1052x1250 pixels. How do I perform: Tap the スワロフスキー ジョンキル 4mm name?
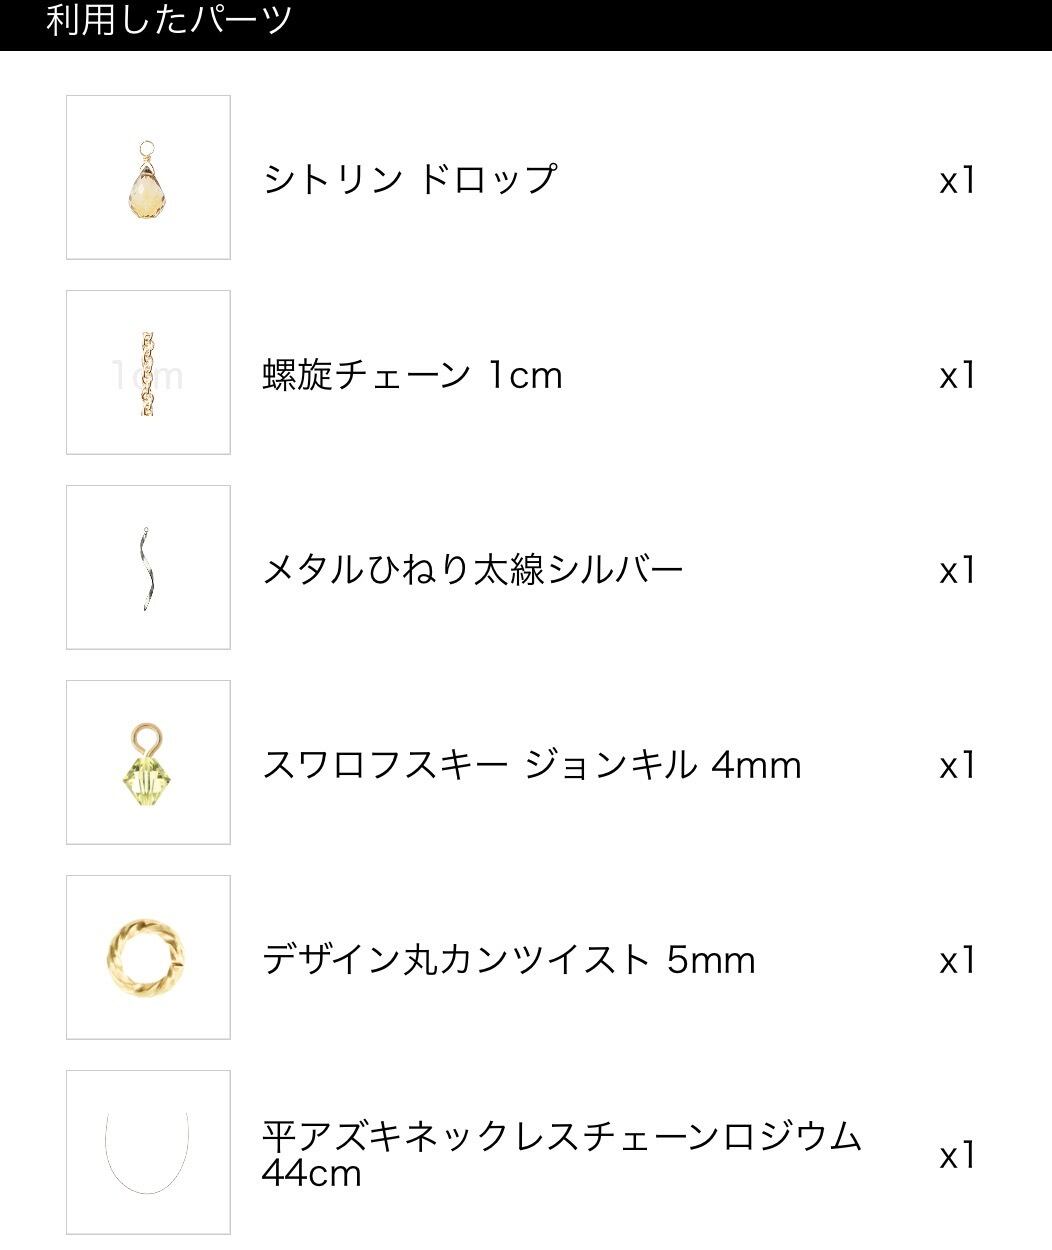coord(531,765)
